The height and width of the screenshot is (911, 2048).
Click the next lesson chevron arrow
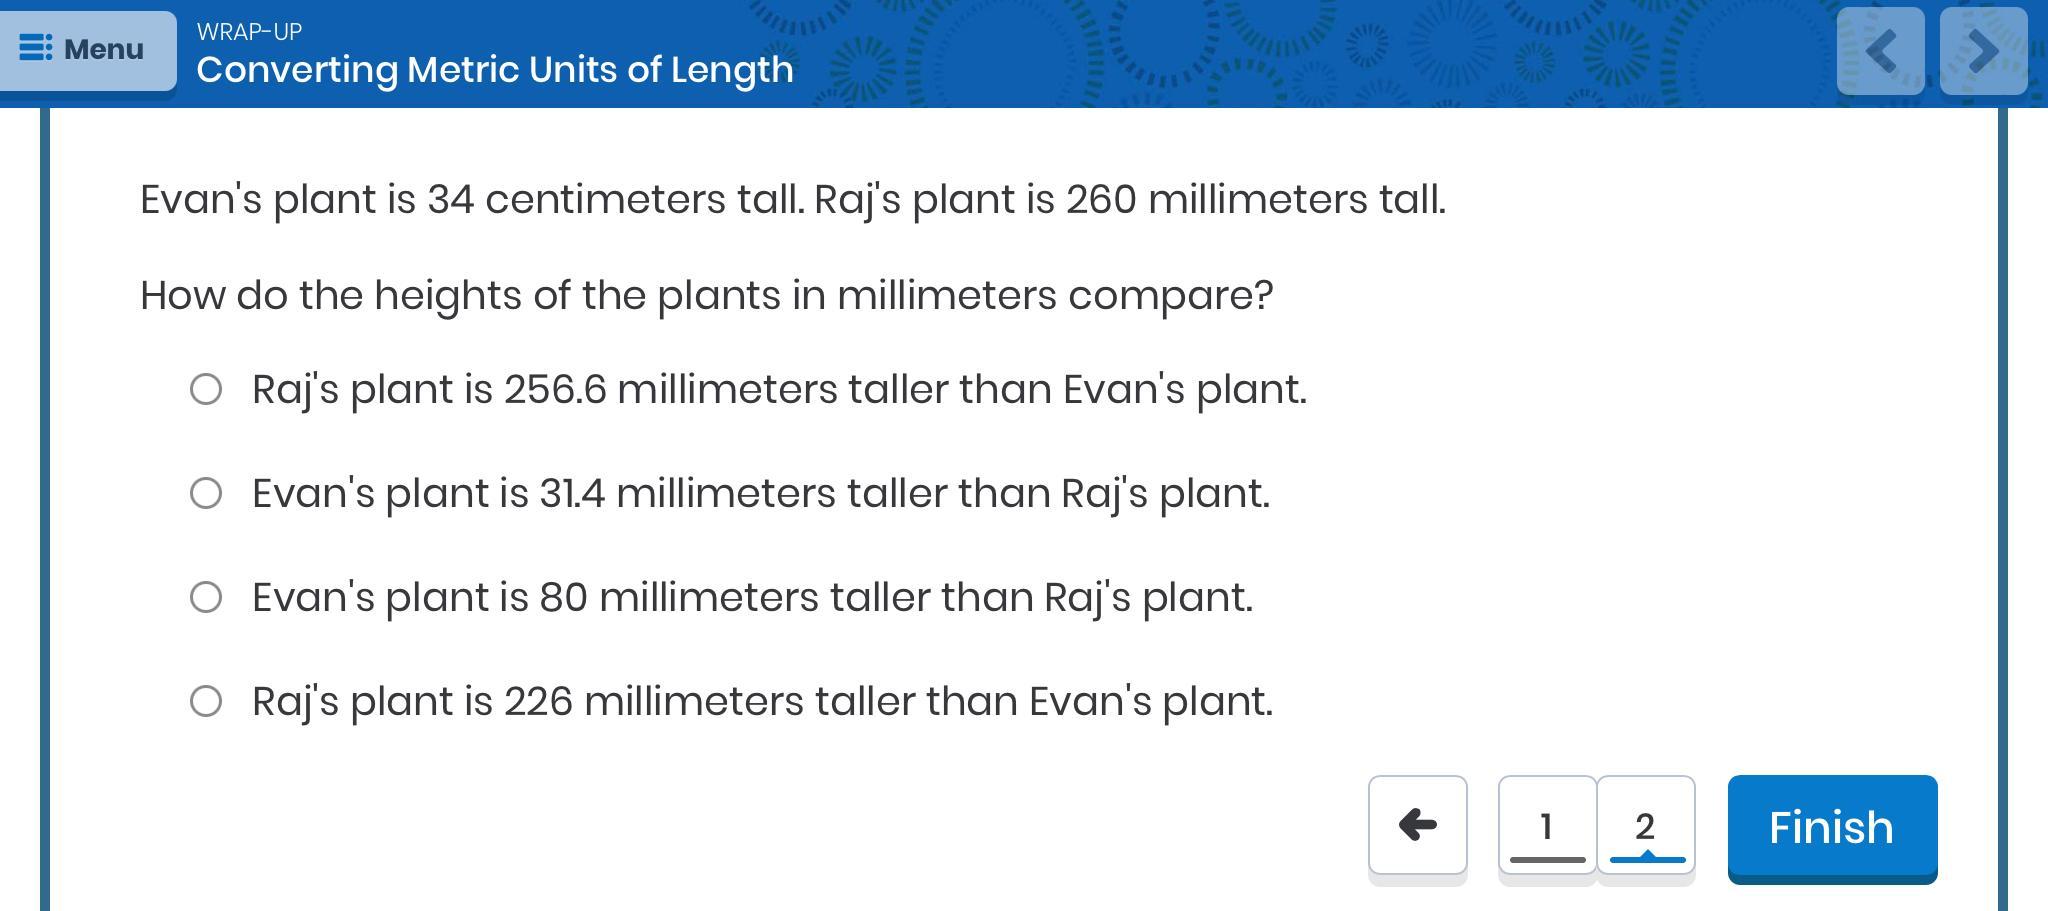(1983, 51)
